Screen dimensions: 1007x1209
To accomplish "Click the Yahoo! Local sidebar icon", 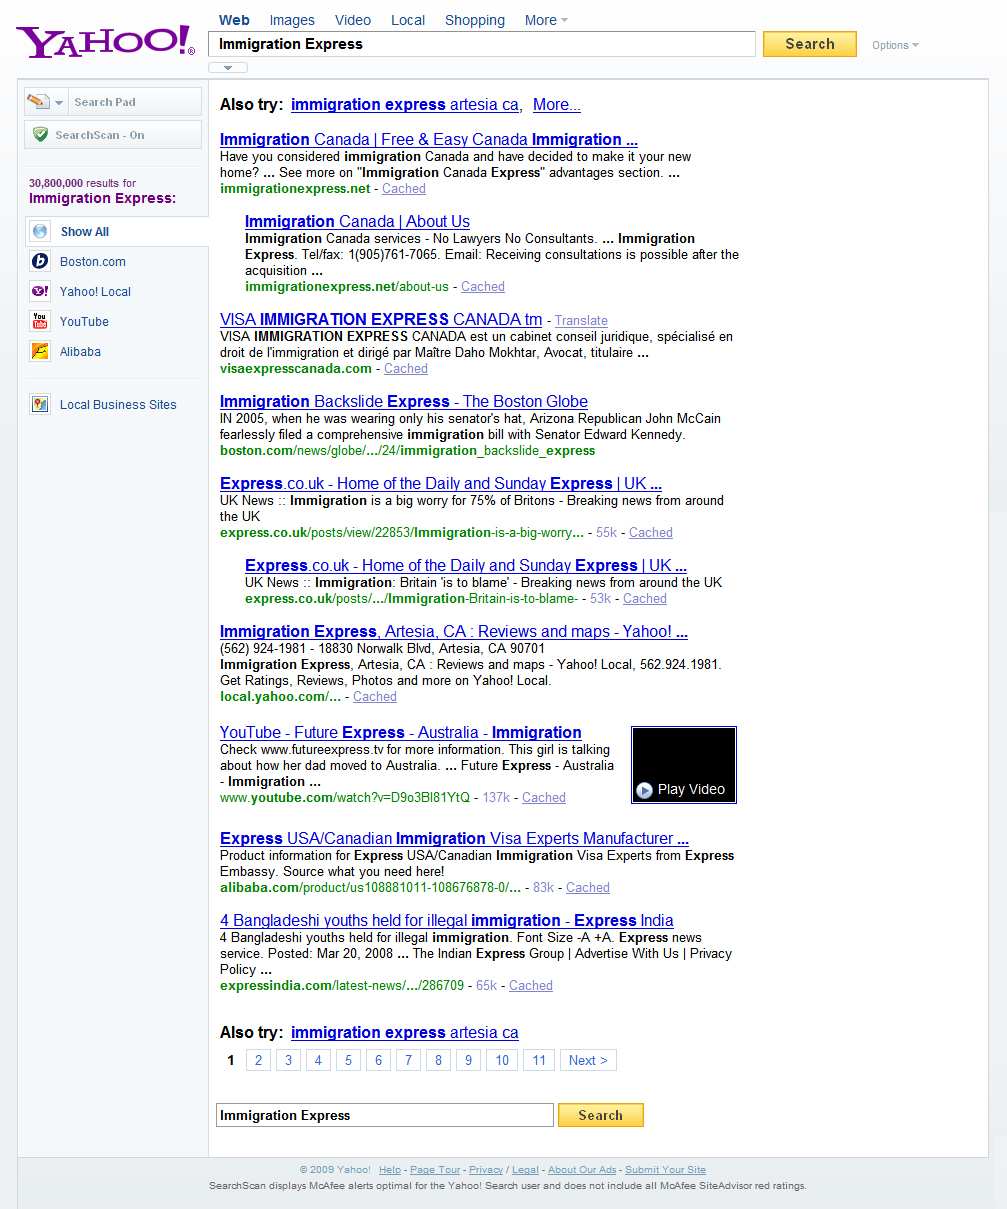I will point(40,292).
